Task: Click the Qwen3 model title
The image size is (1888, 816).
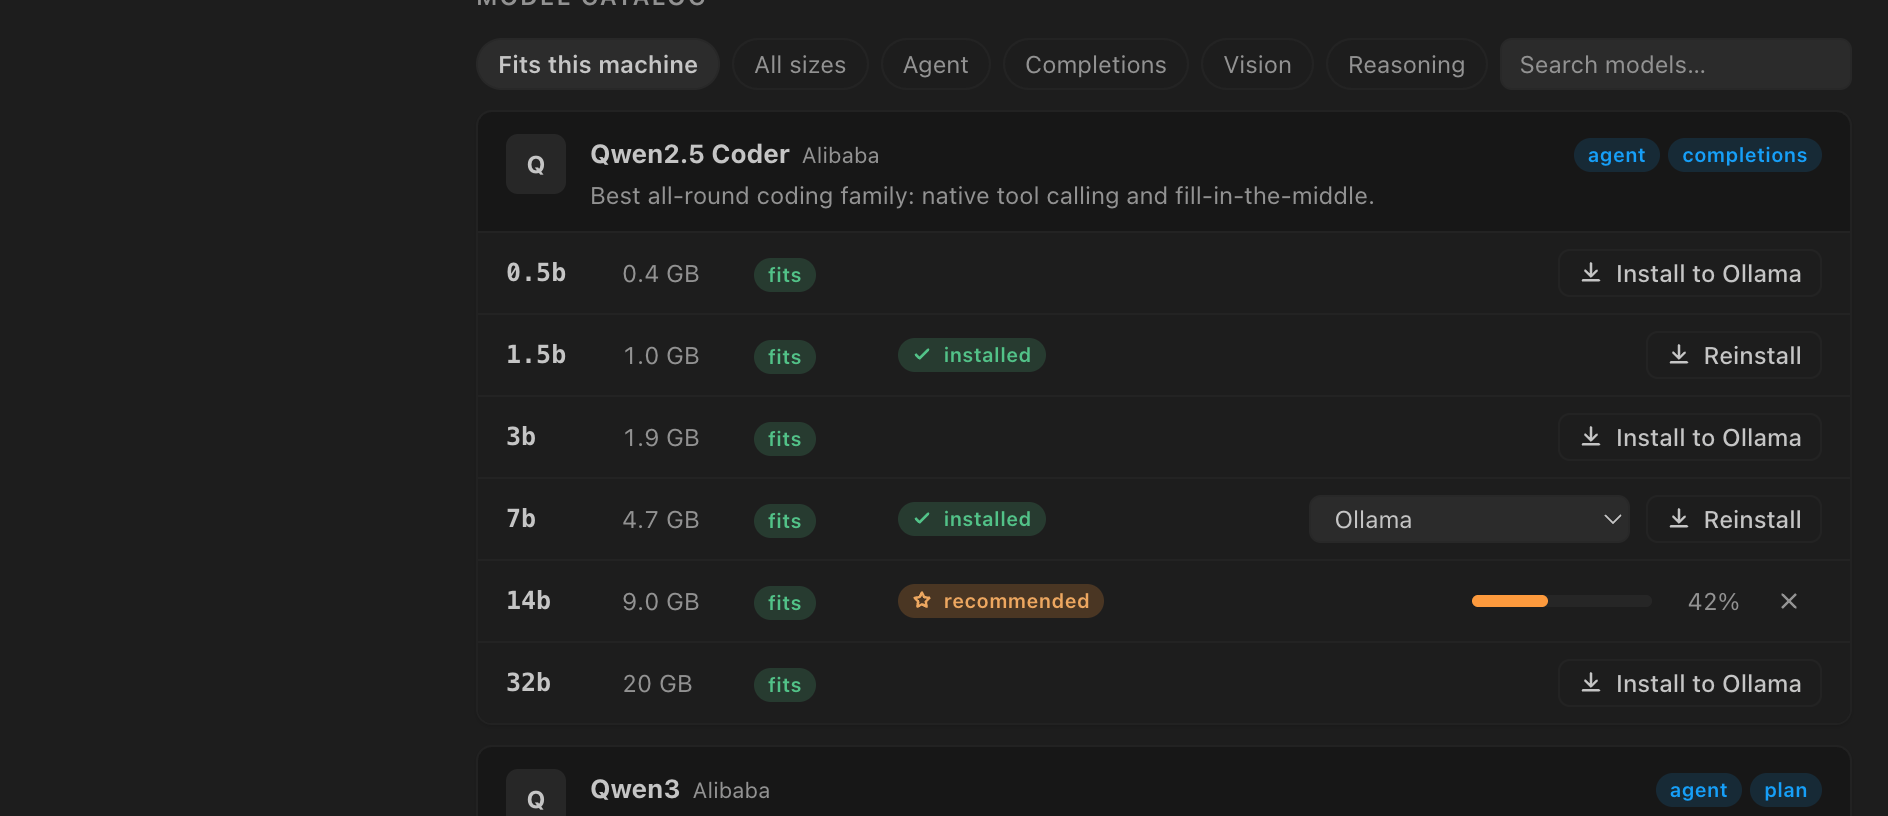Action: tap(635, 789)
